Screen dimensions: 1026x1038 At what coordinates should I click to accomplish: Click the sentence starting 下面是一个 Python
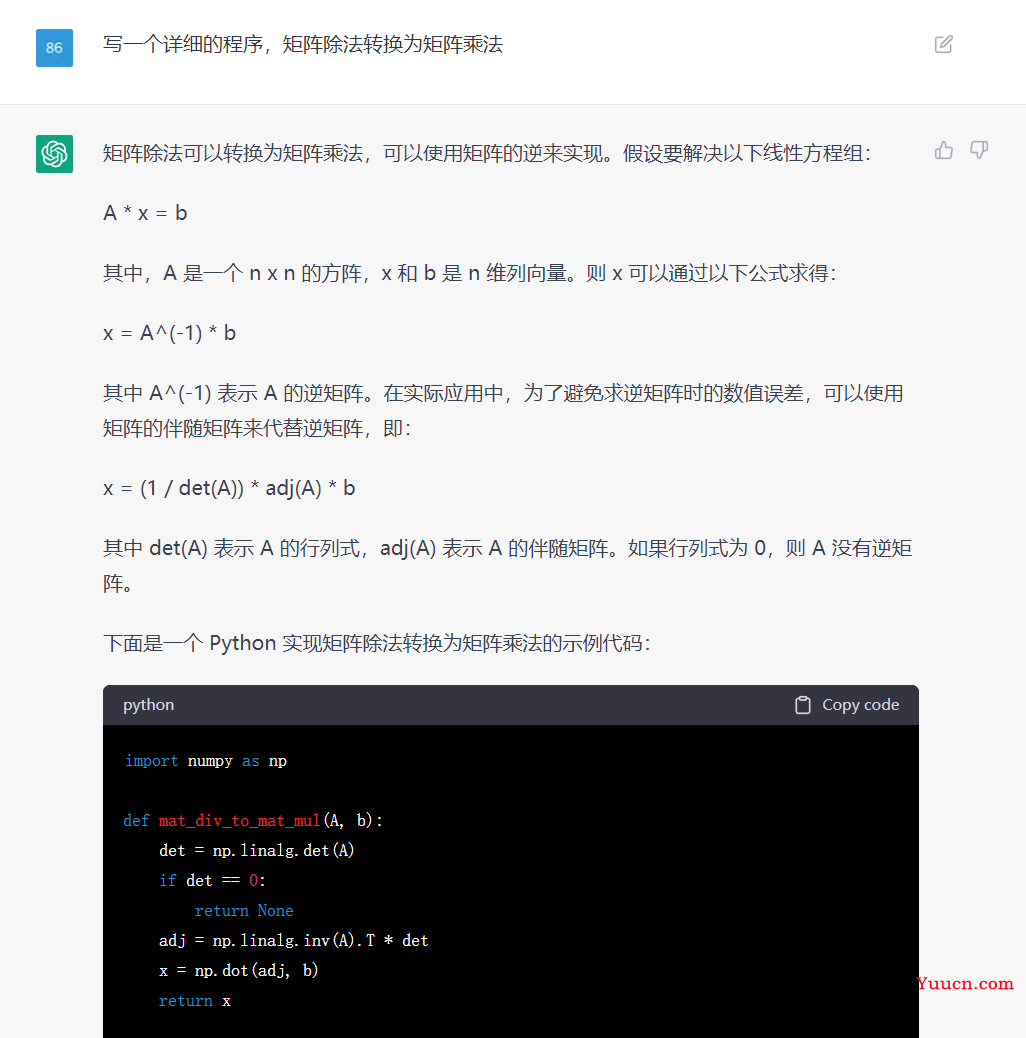tap(377, 643)
